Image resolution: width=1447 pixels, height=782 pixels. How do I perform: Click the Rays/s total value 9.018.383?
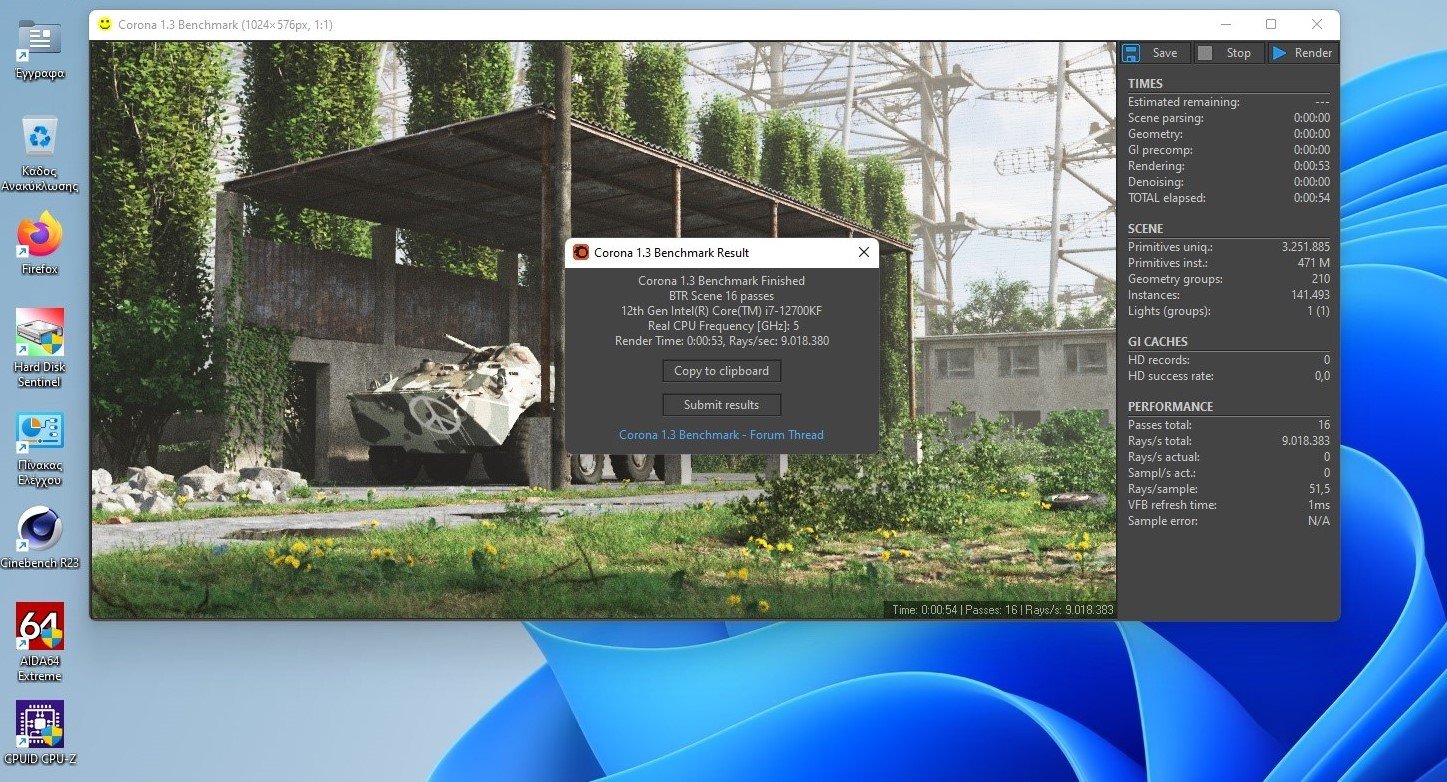[1306, 441]
